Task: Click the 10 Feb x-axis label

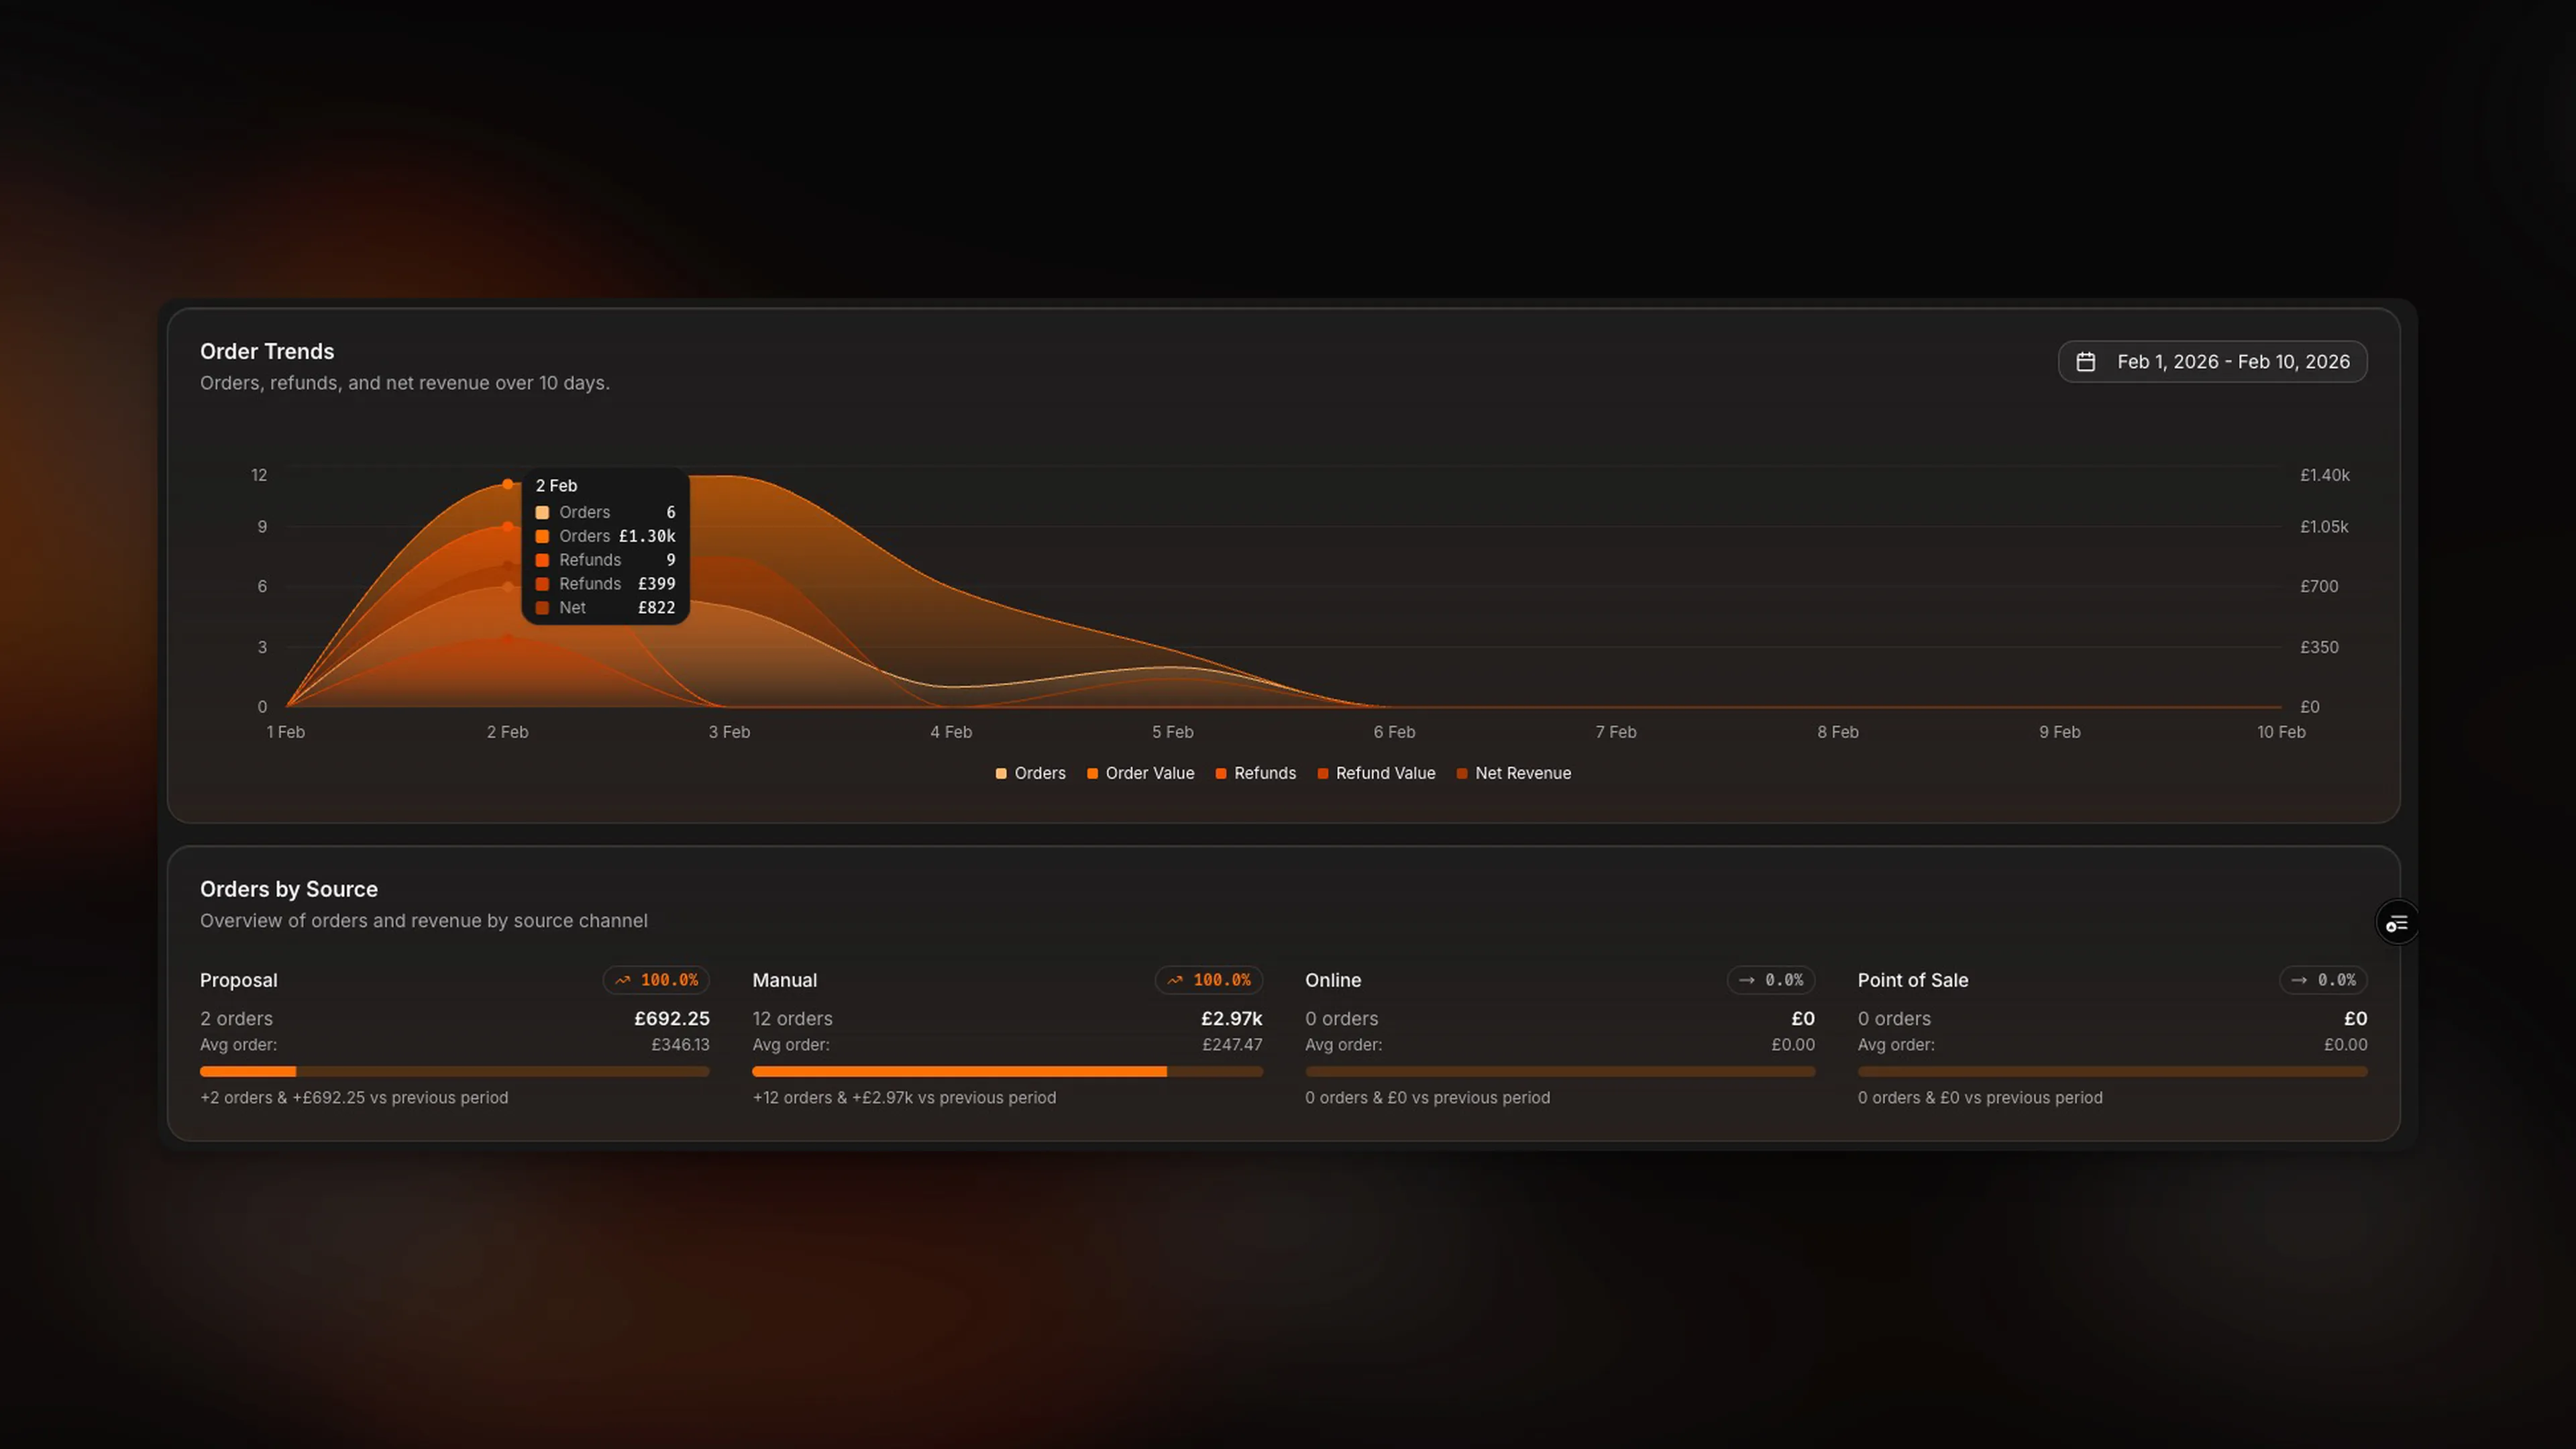Action: (x=2281, y=732)
